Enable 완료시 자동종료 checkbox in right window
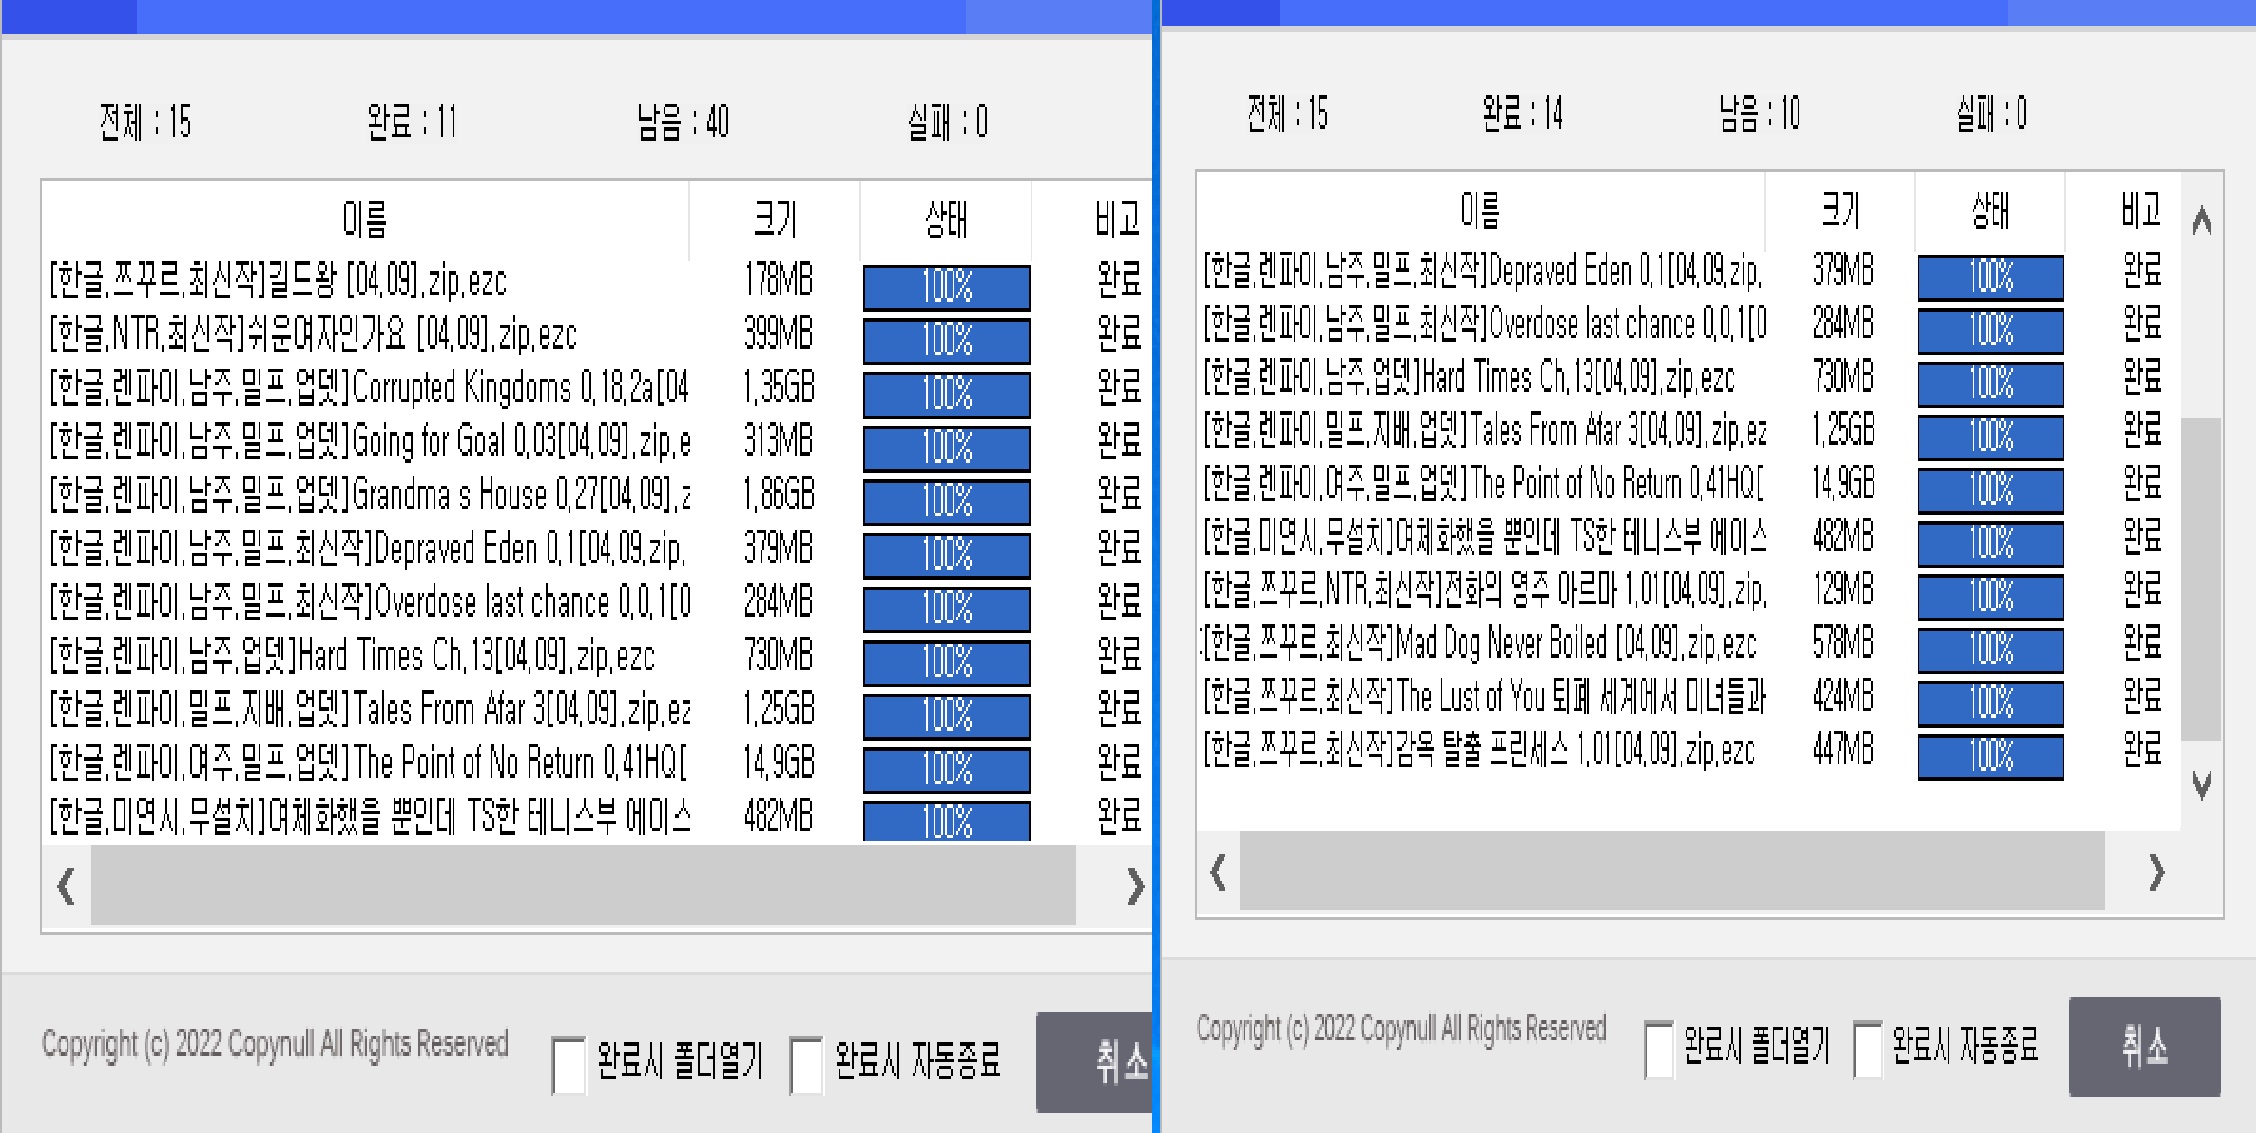Viewport: 2256px width, 1133px height. 1867,1049
